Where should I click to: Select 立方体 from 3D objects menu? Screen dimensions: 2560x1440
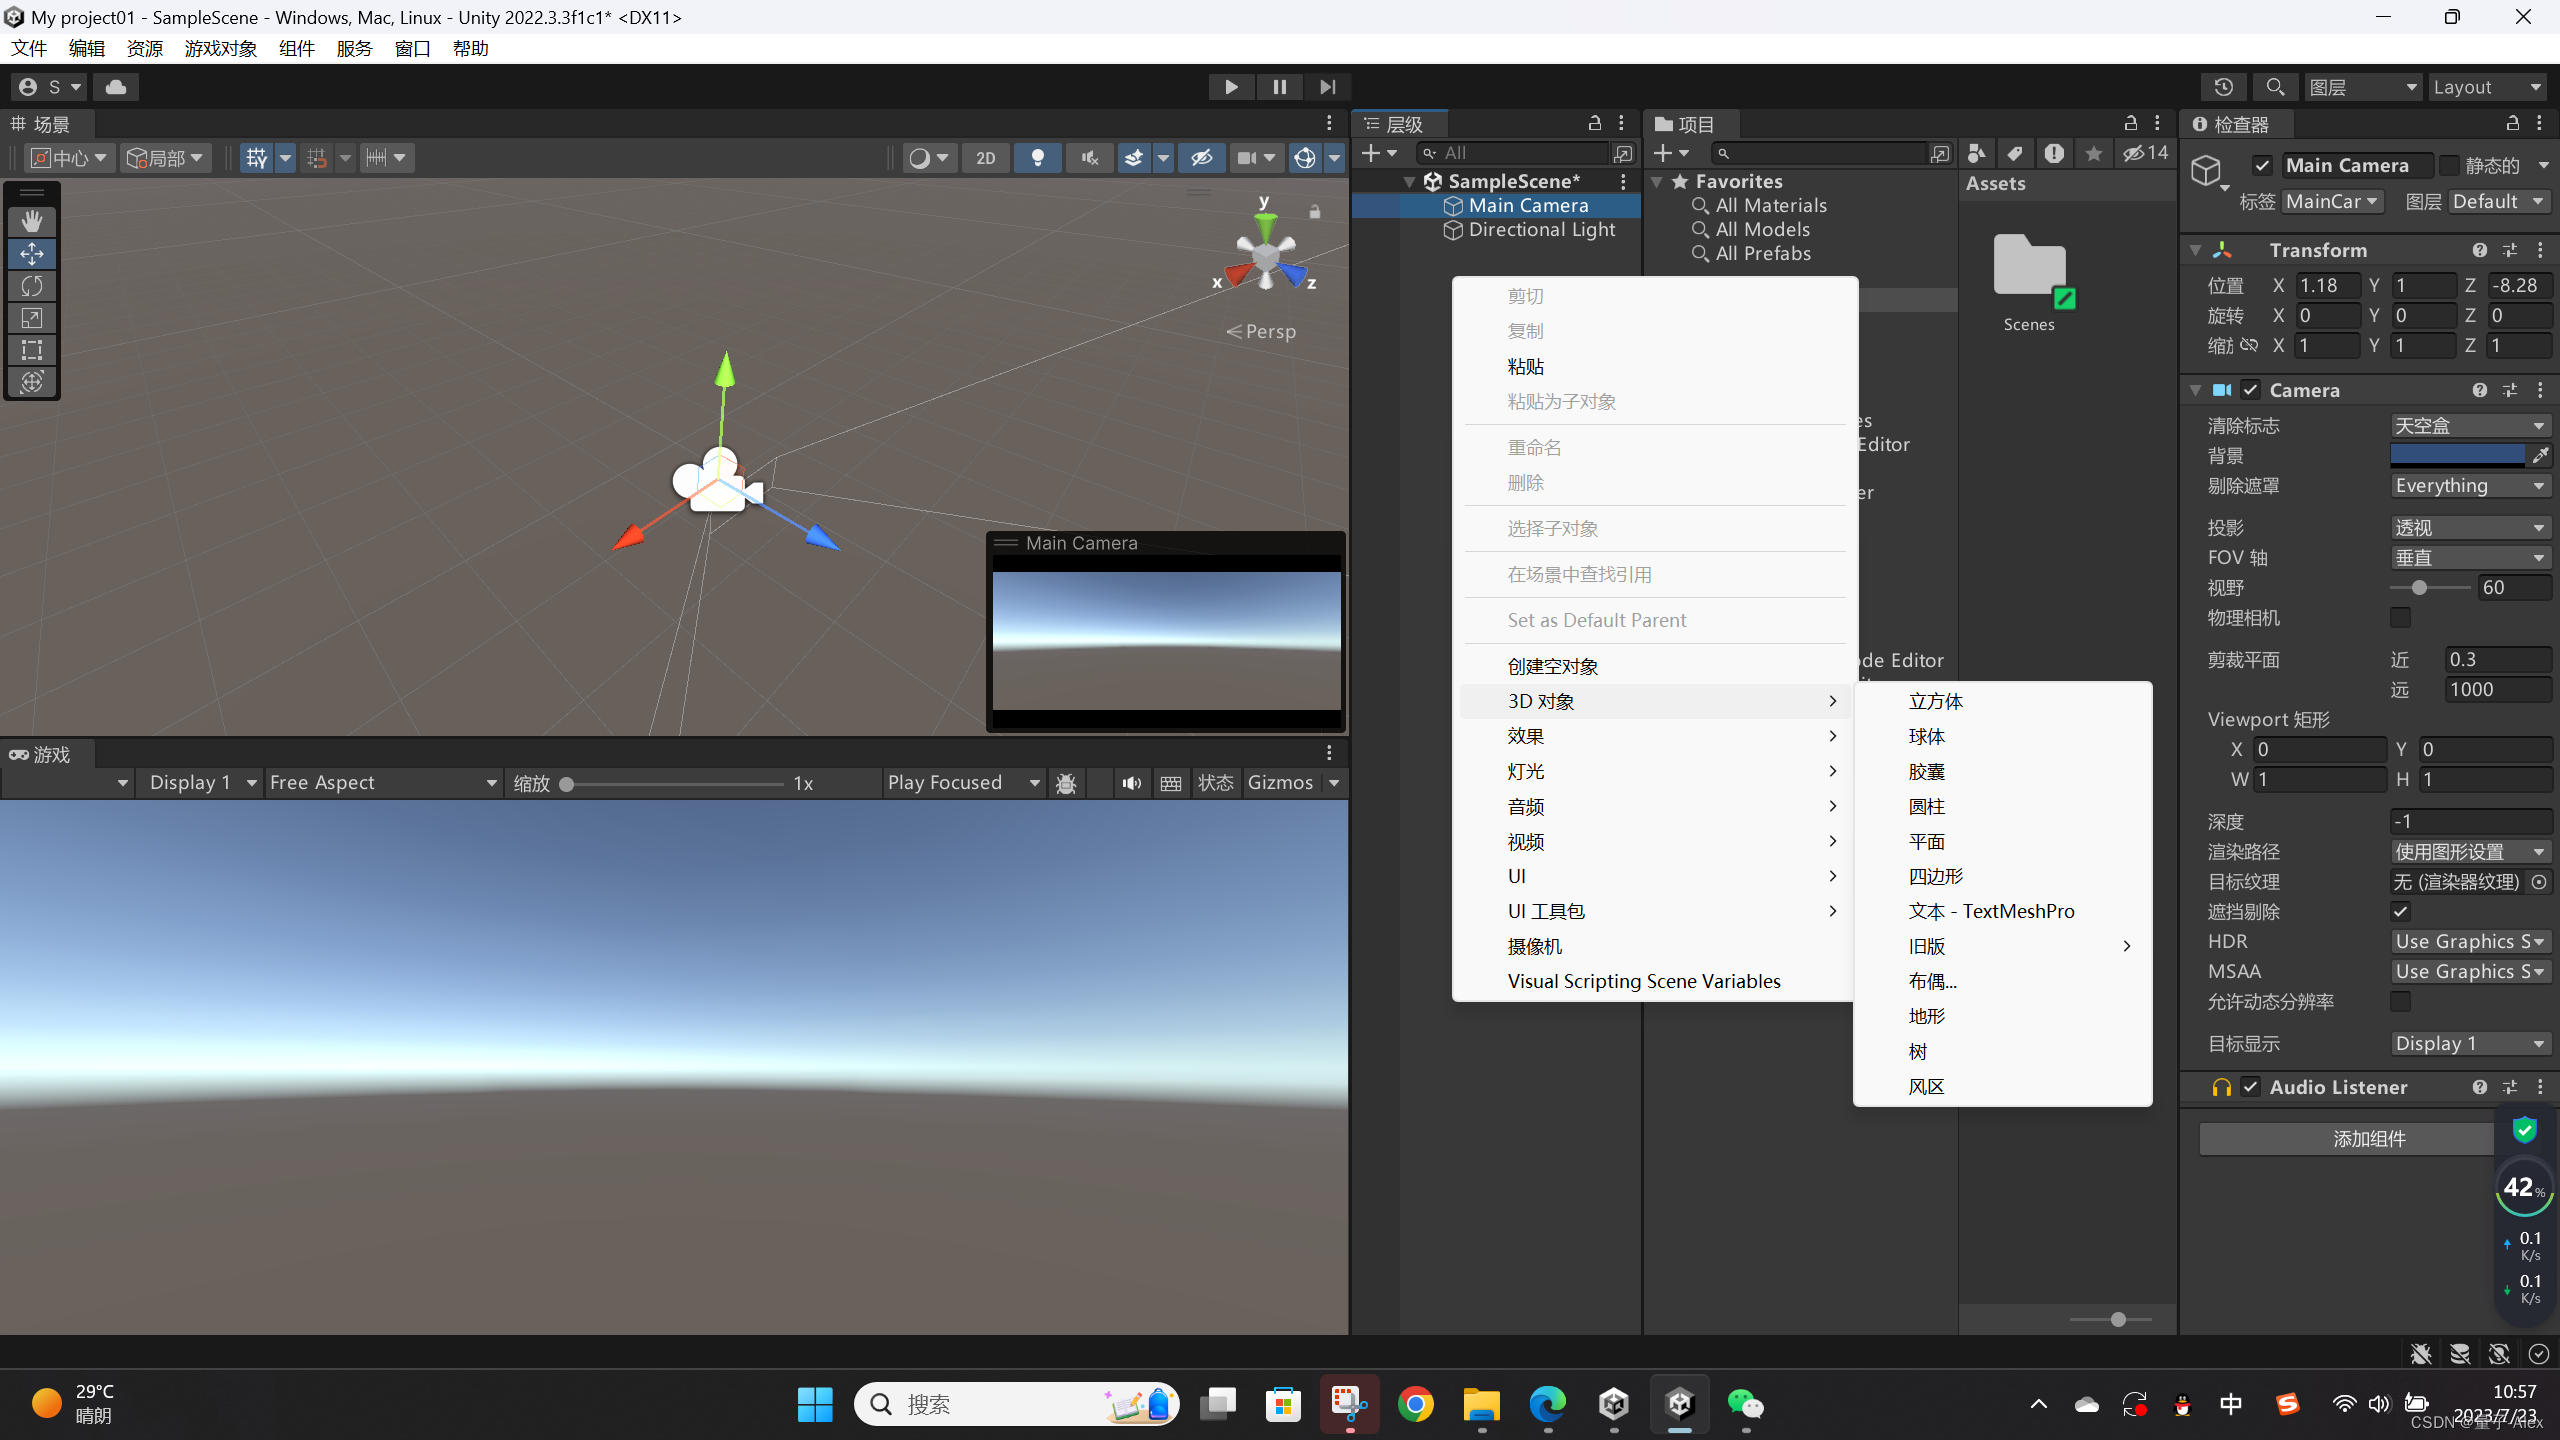[x=1934, y=700]
